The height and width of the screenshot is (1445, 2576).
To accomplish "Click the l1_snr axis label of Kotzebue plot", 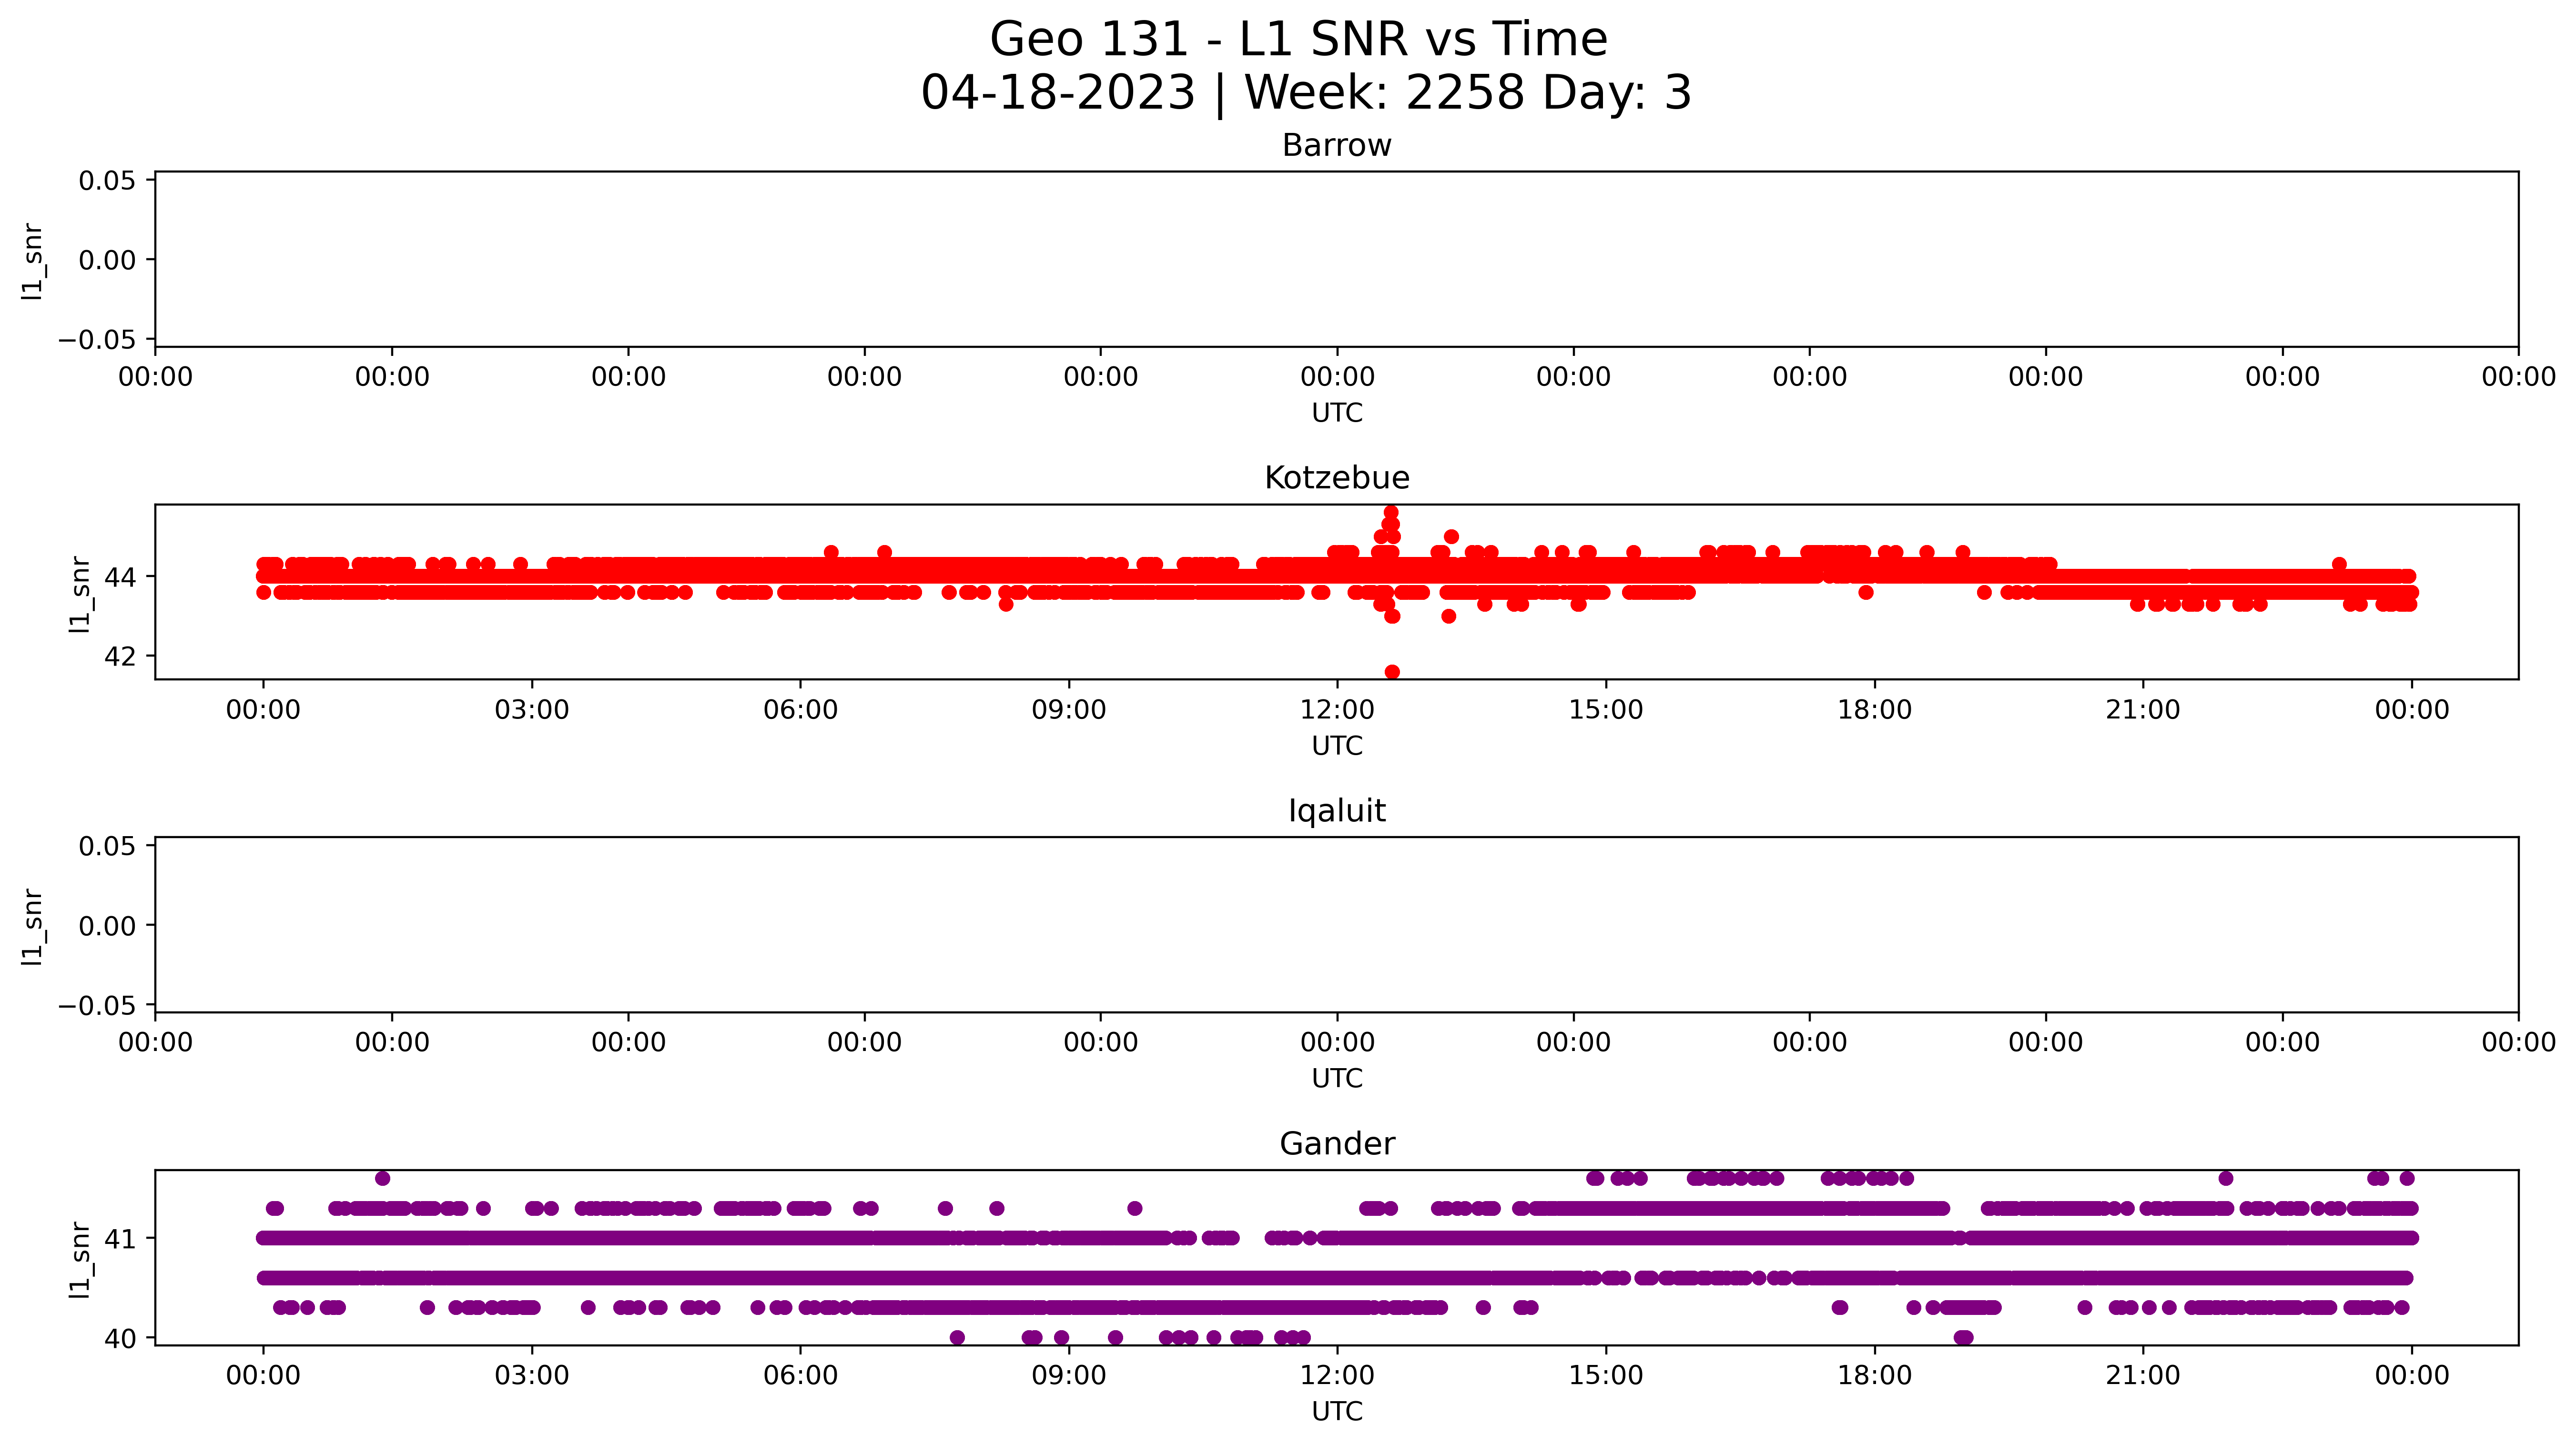I will [79, 594].
